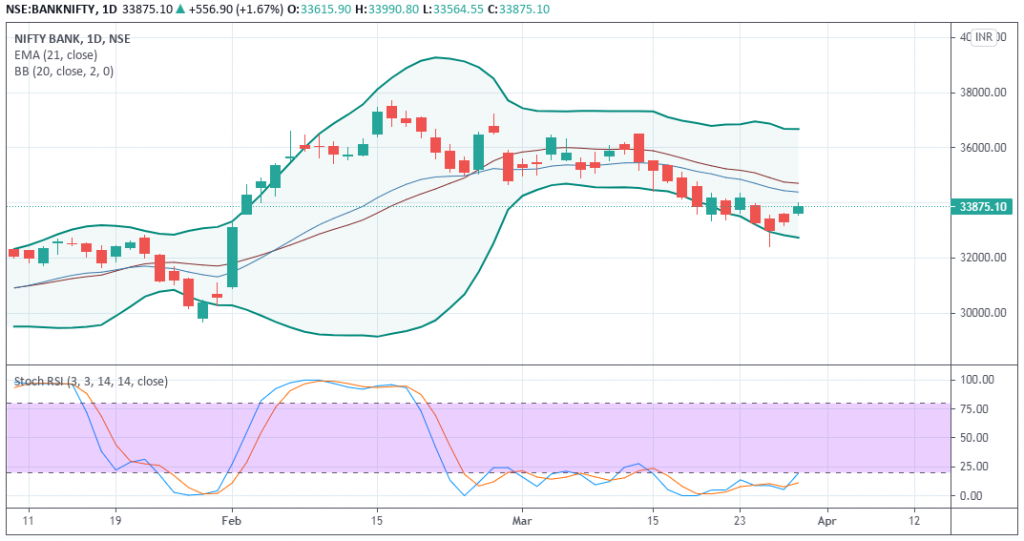Image resolution: width=1024 pixels, height=541 pixels.
Task: Select the Feb label on the time axis
Action: tap(232, 521)
